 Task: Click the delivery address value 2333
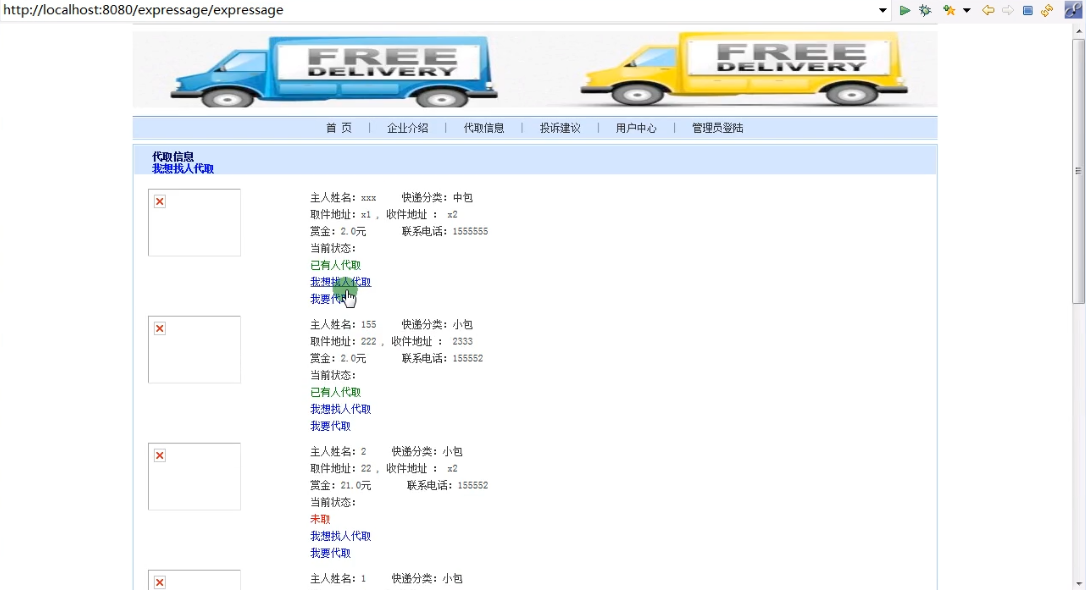pos(463,341)
